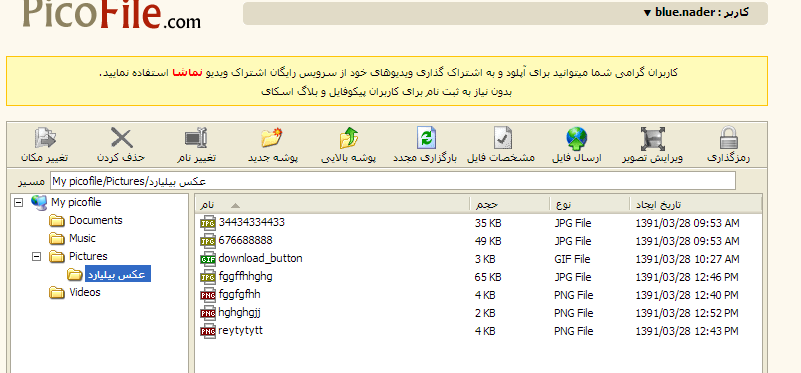Screen dimensions: 801x373
Task: Click the 2 KB size cell
Action: pos(485,313)
